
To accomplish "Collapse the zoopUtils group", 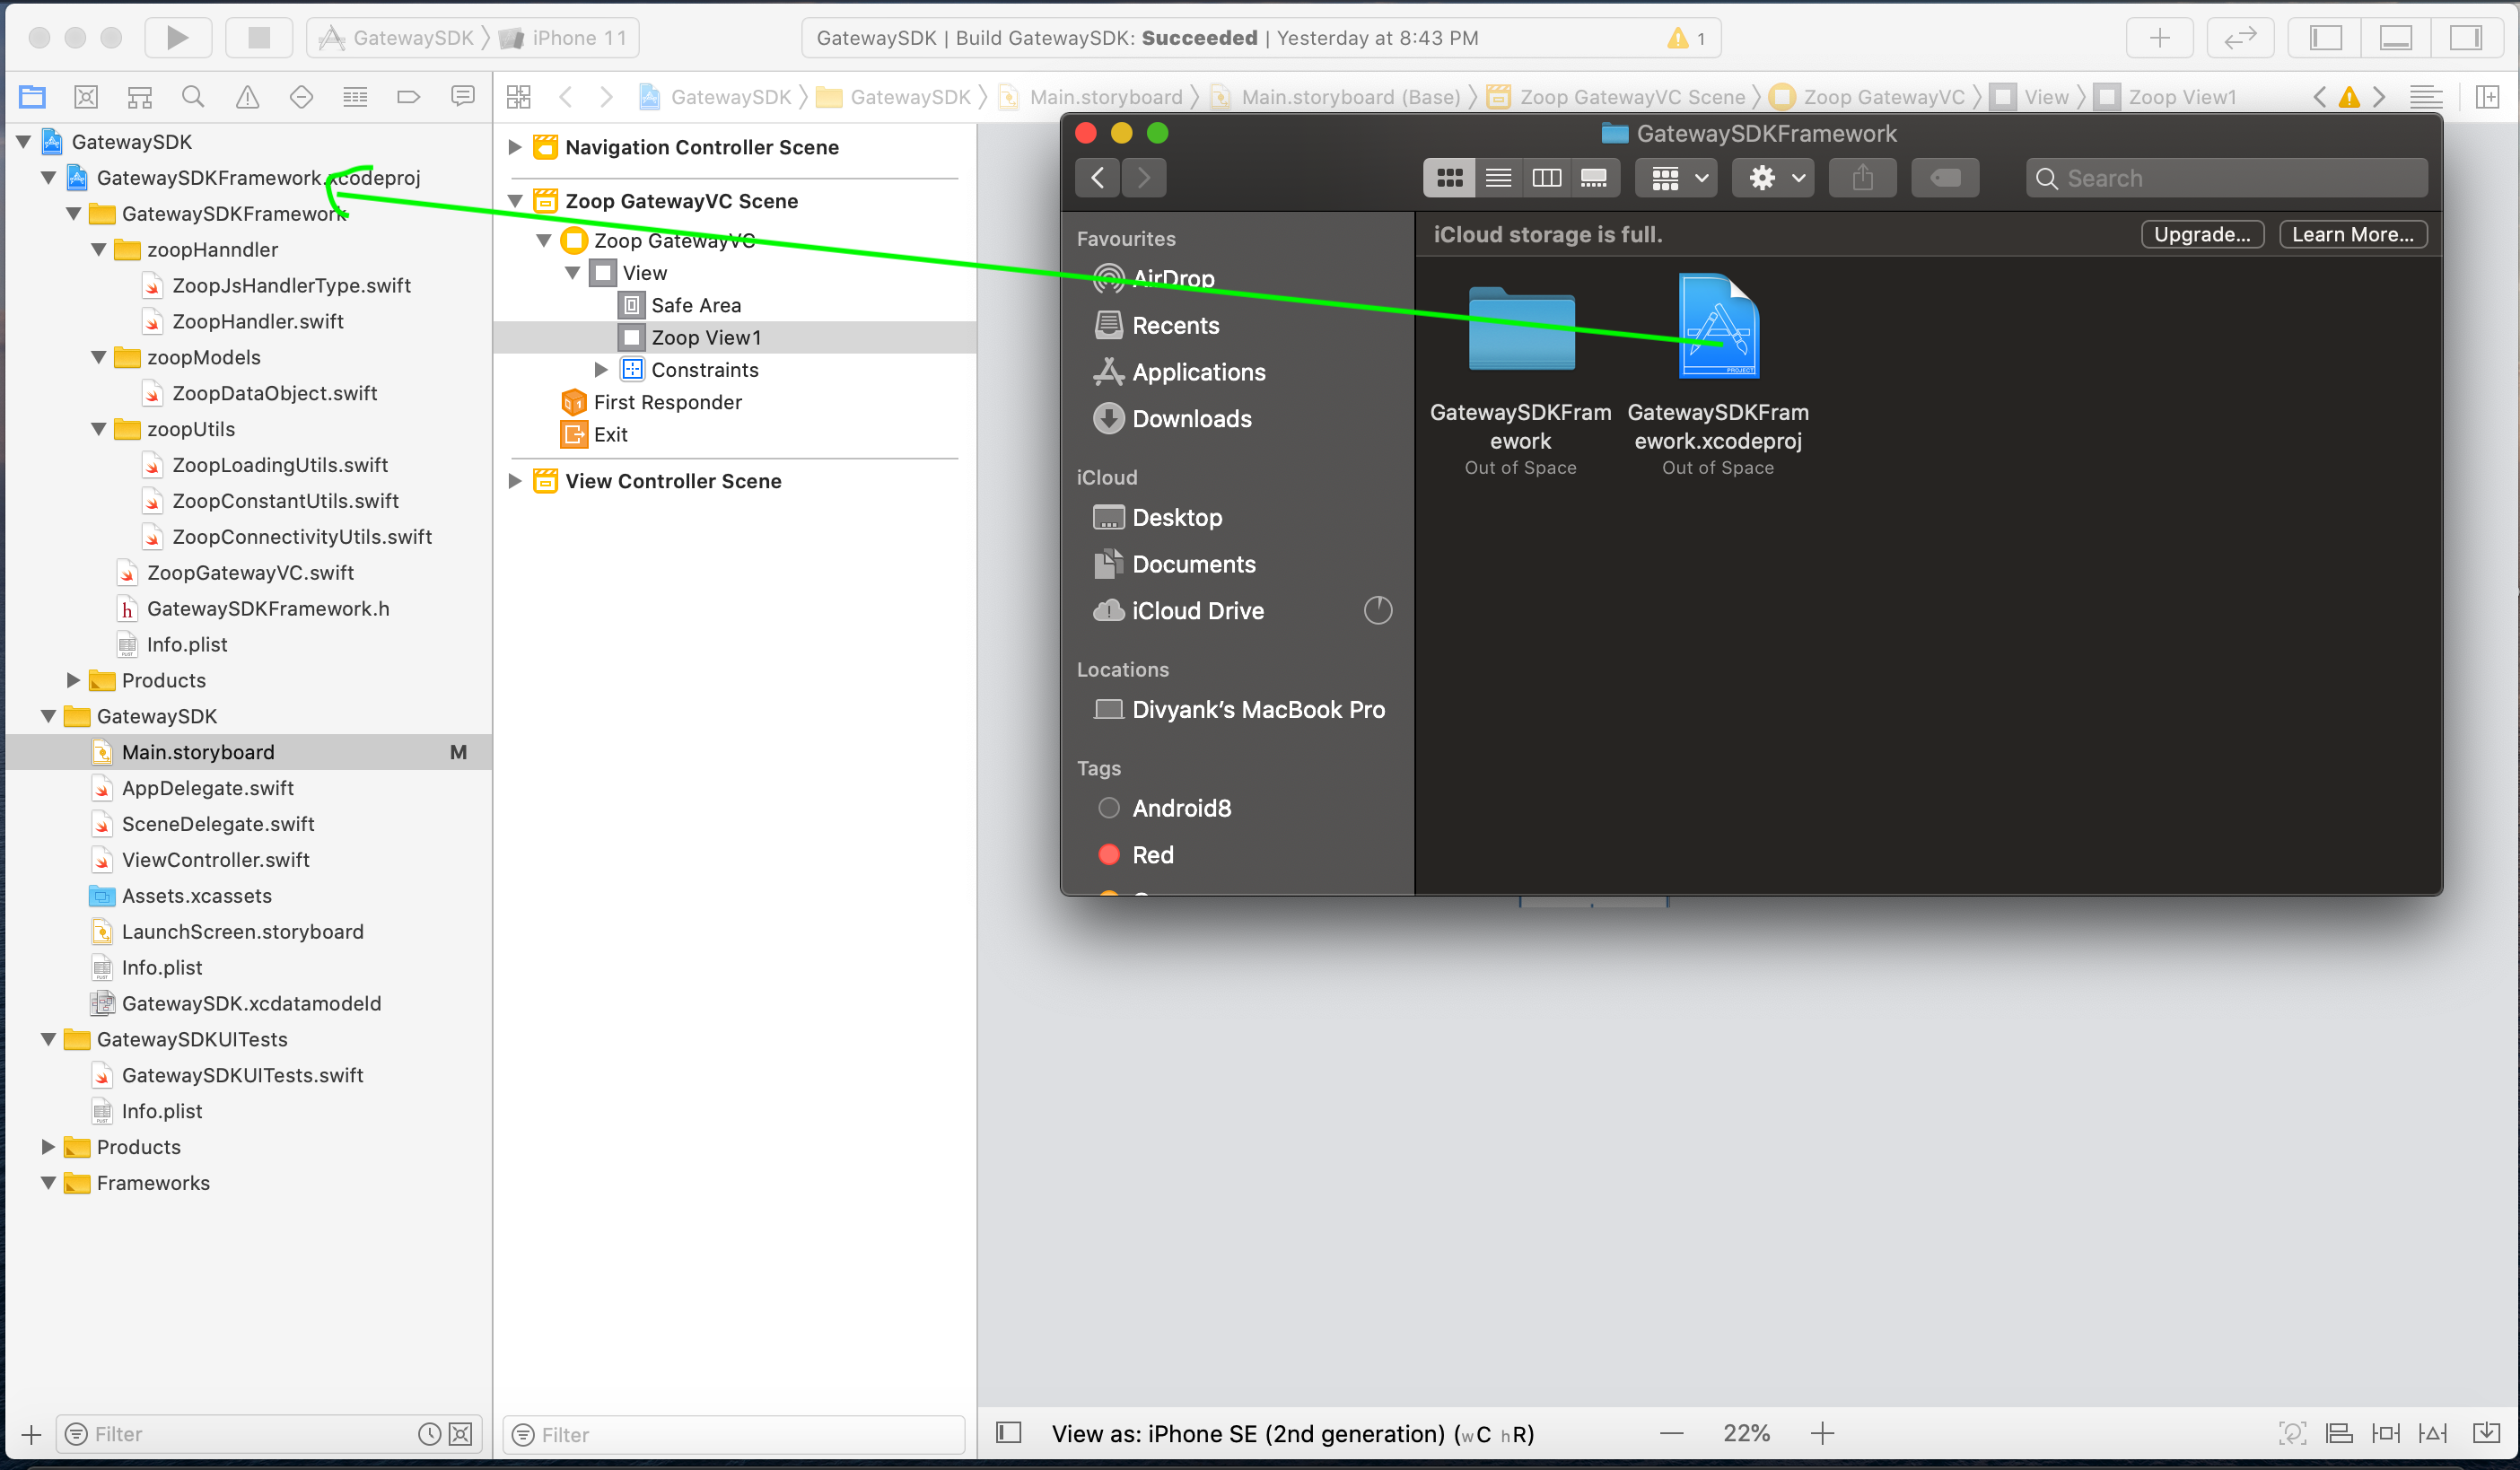I will [x=99, y=429].
